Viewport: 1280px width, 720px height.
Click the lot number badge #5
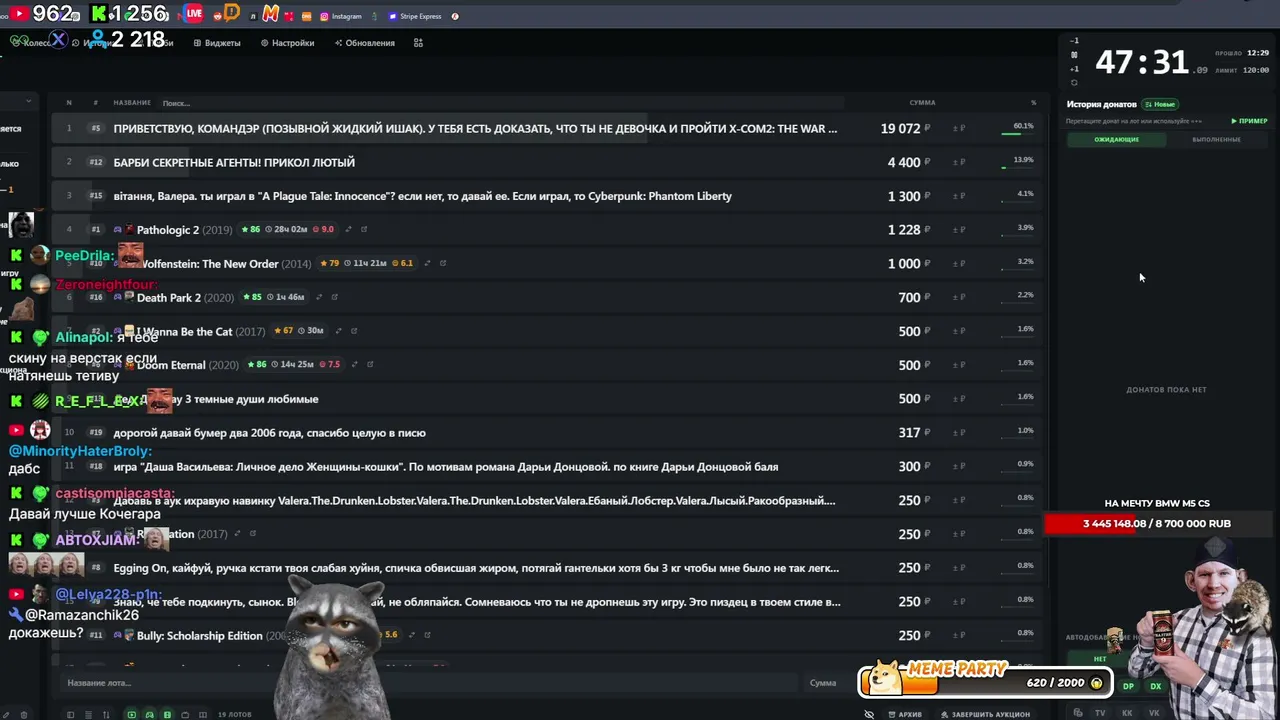click(96, 128)
